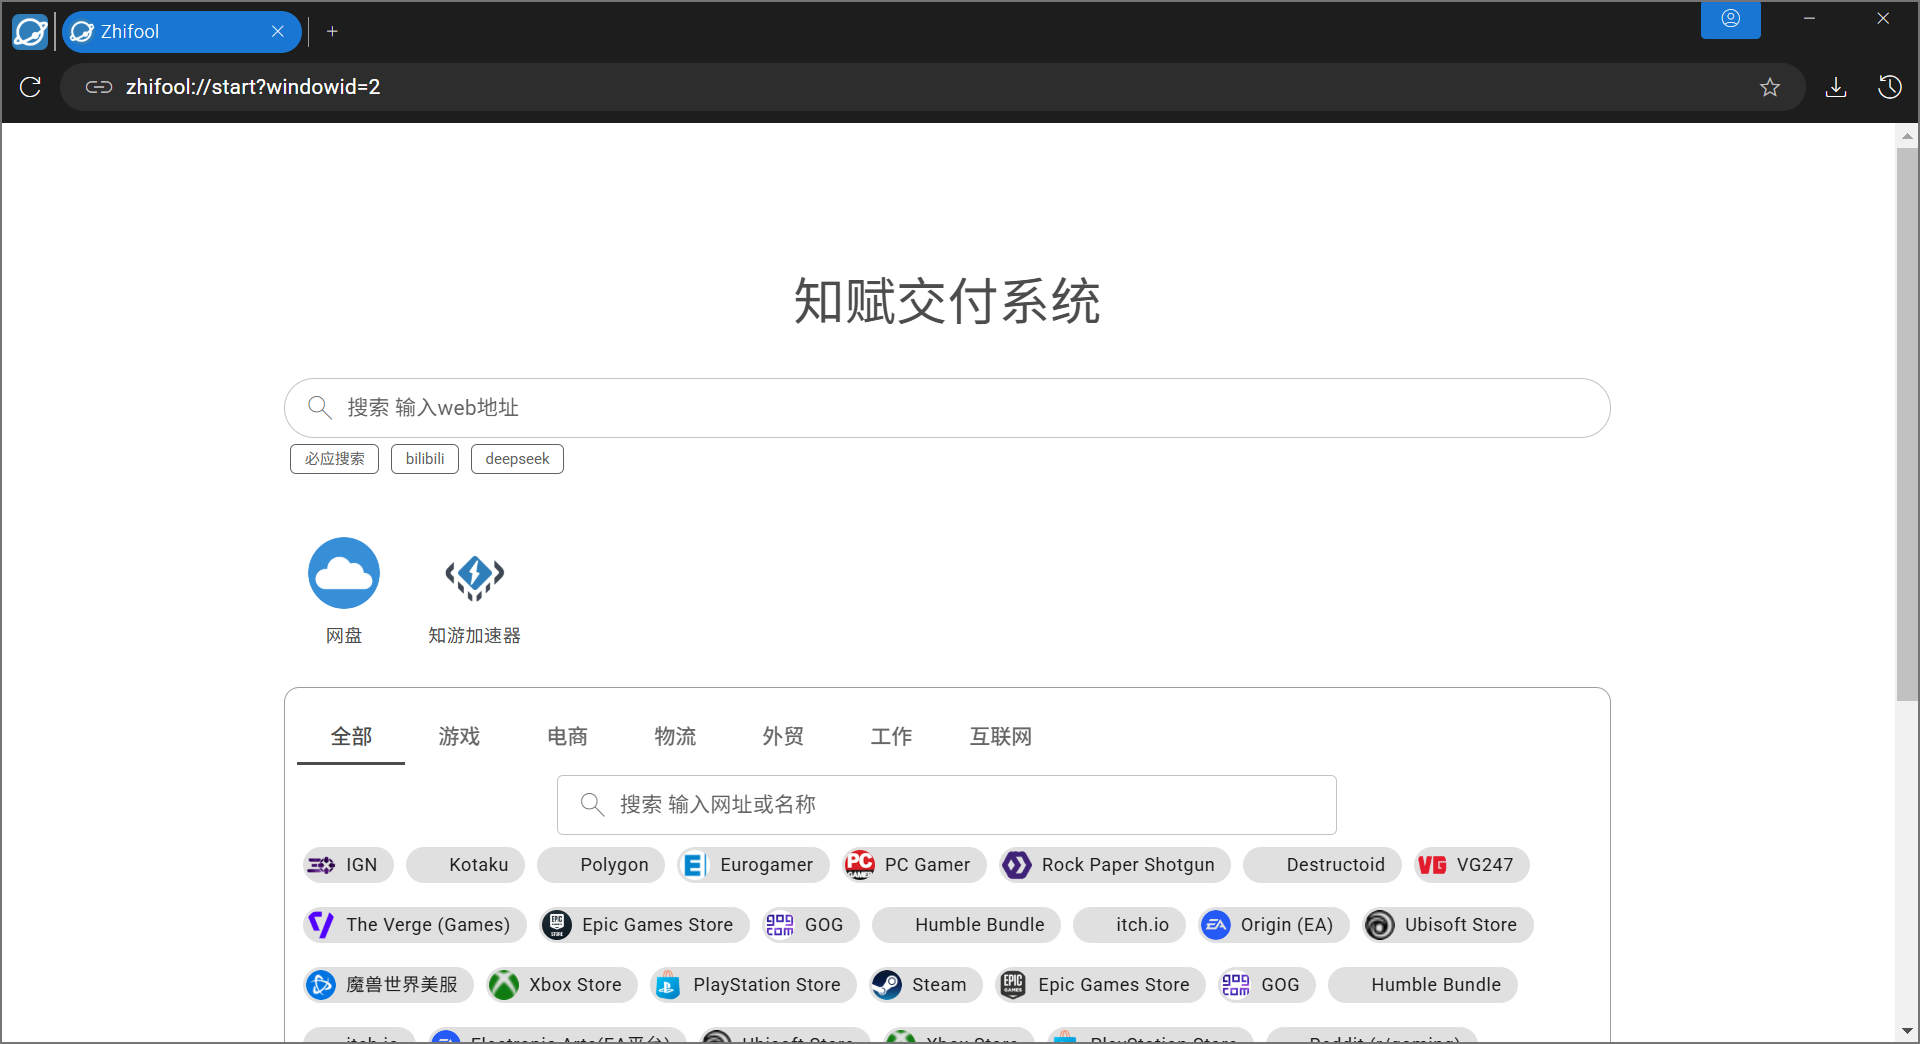Viewport: 1920px width, 1044px height.
Task: Open the user account profile icon
Action: click(1731, 19)
